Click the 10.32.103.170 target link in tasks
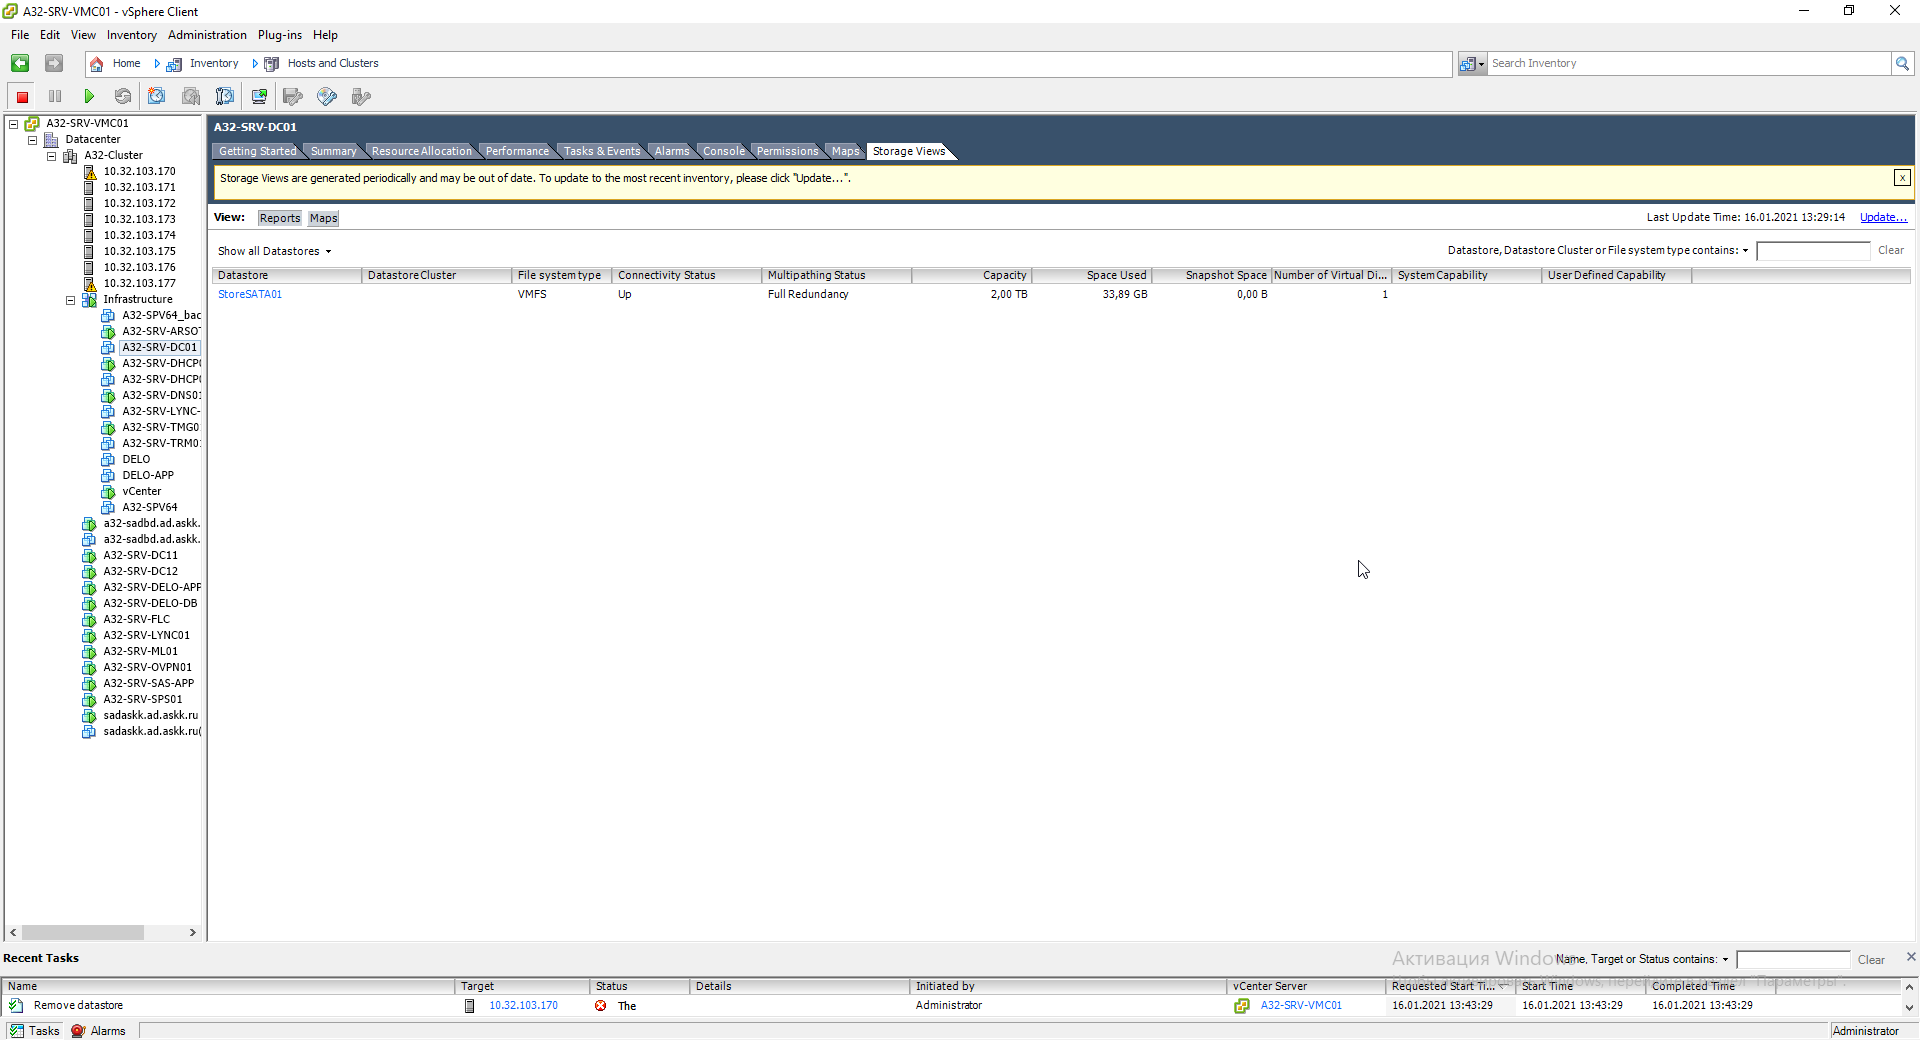The image size is (1920, 1040). click(x=523, y=1006)
